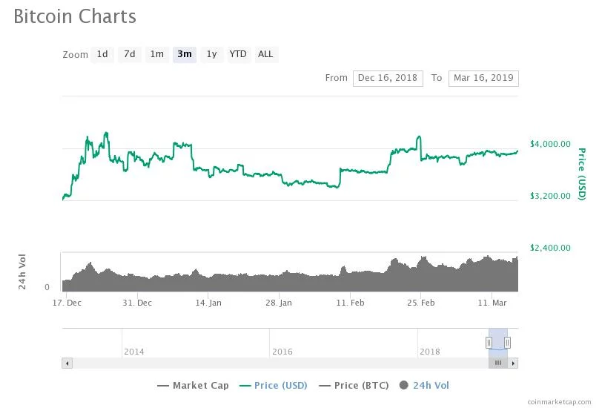Click the 24h Vol legend circle marker
Screen dimensions: 608x415
click(404, 386)
